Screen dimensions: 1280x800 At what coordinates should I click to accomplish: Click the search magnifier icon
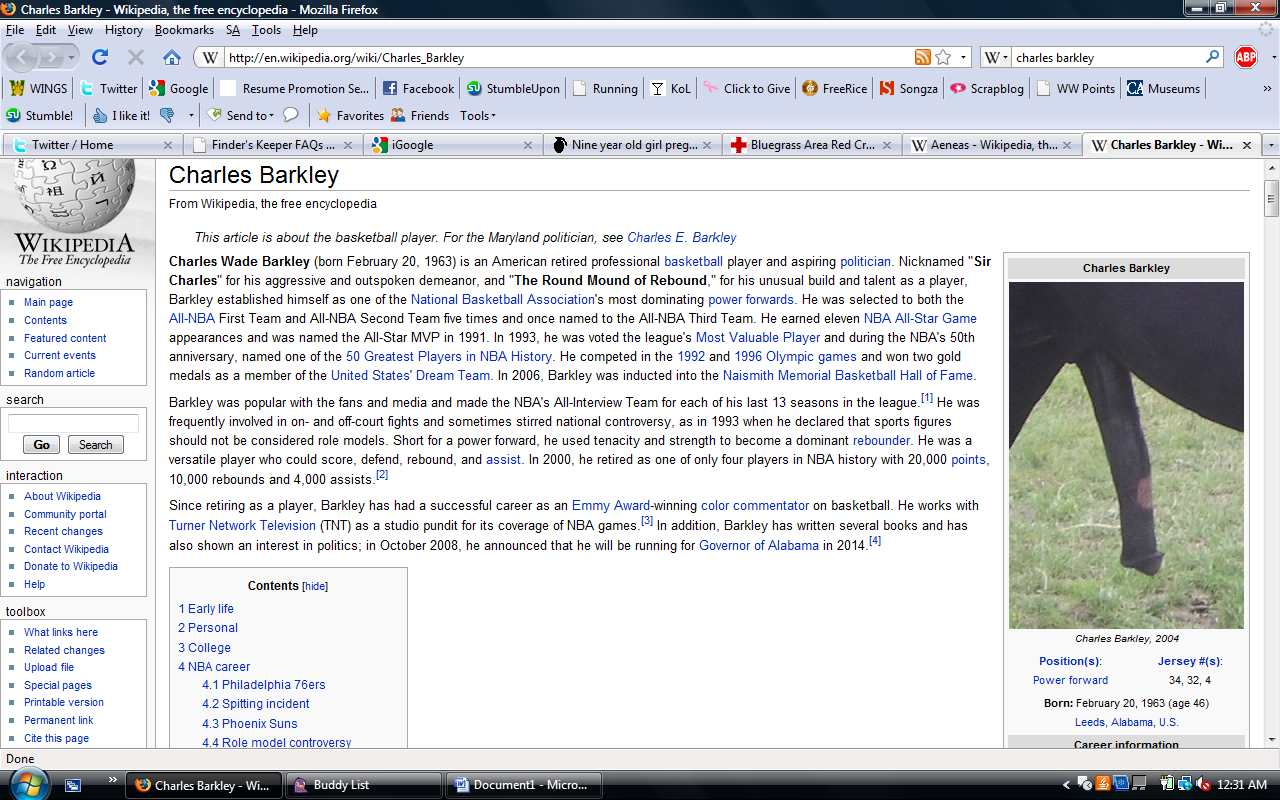(1213, 57)
